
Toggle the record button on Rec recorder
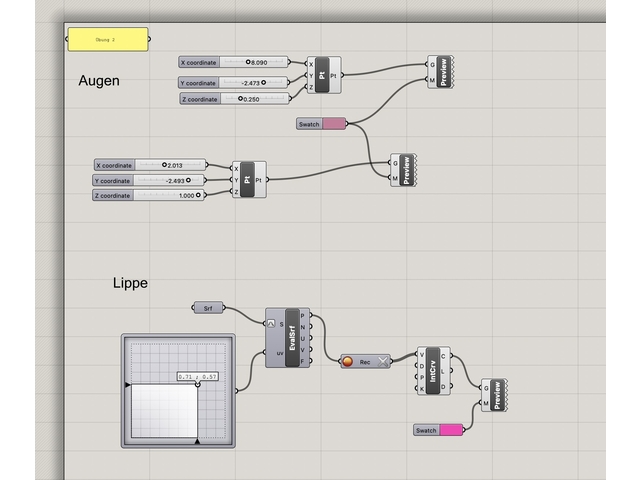click(348, 362)
